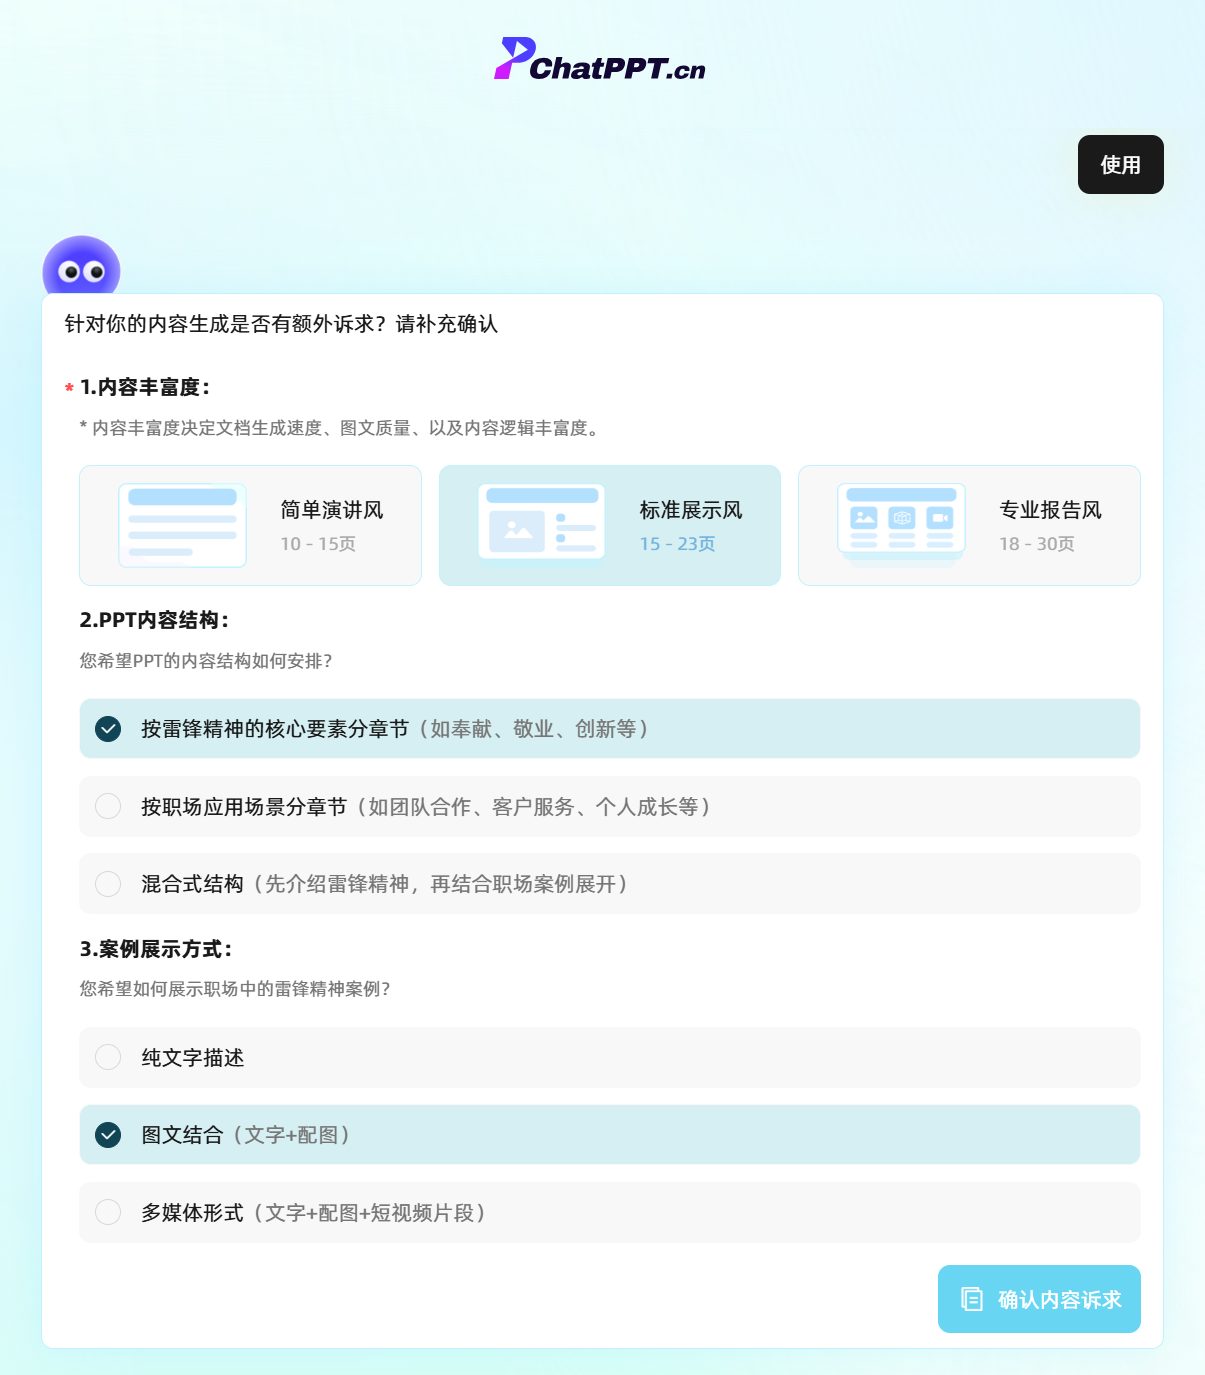Click the checkmark on 图文结合 option

(x=107, y=1135)
